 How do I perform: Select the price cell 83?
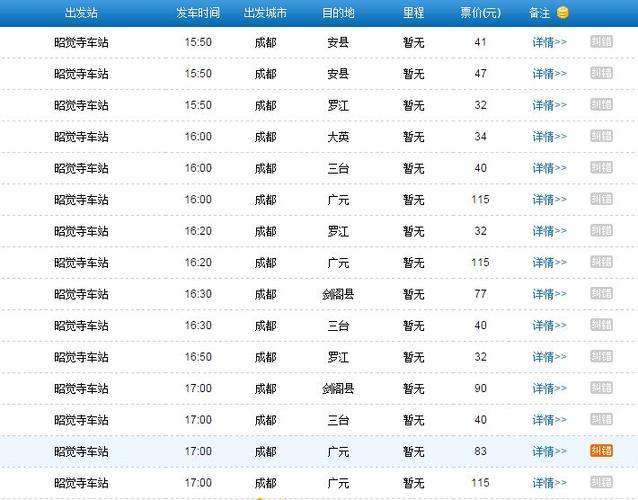tap(481, 451)
